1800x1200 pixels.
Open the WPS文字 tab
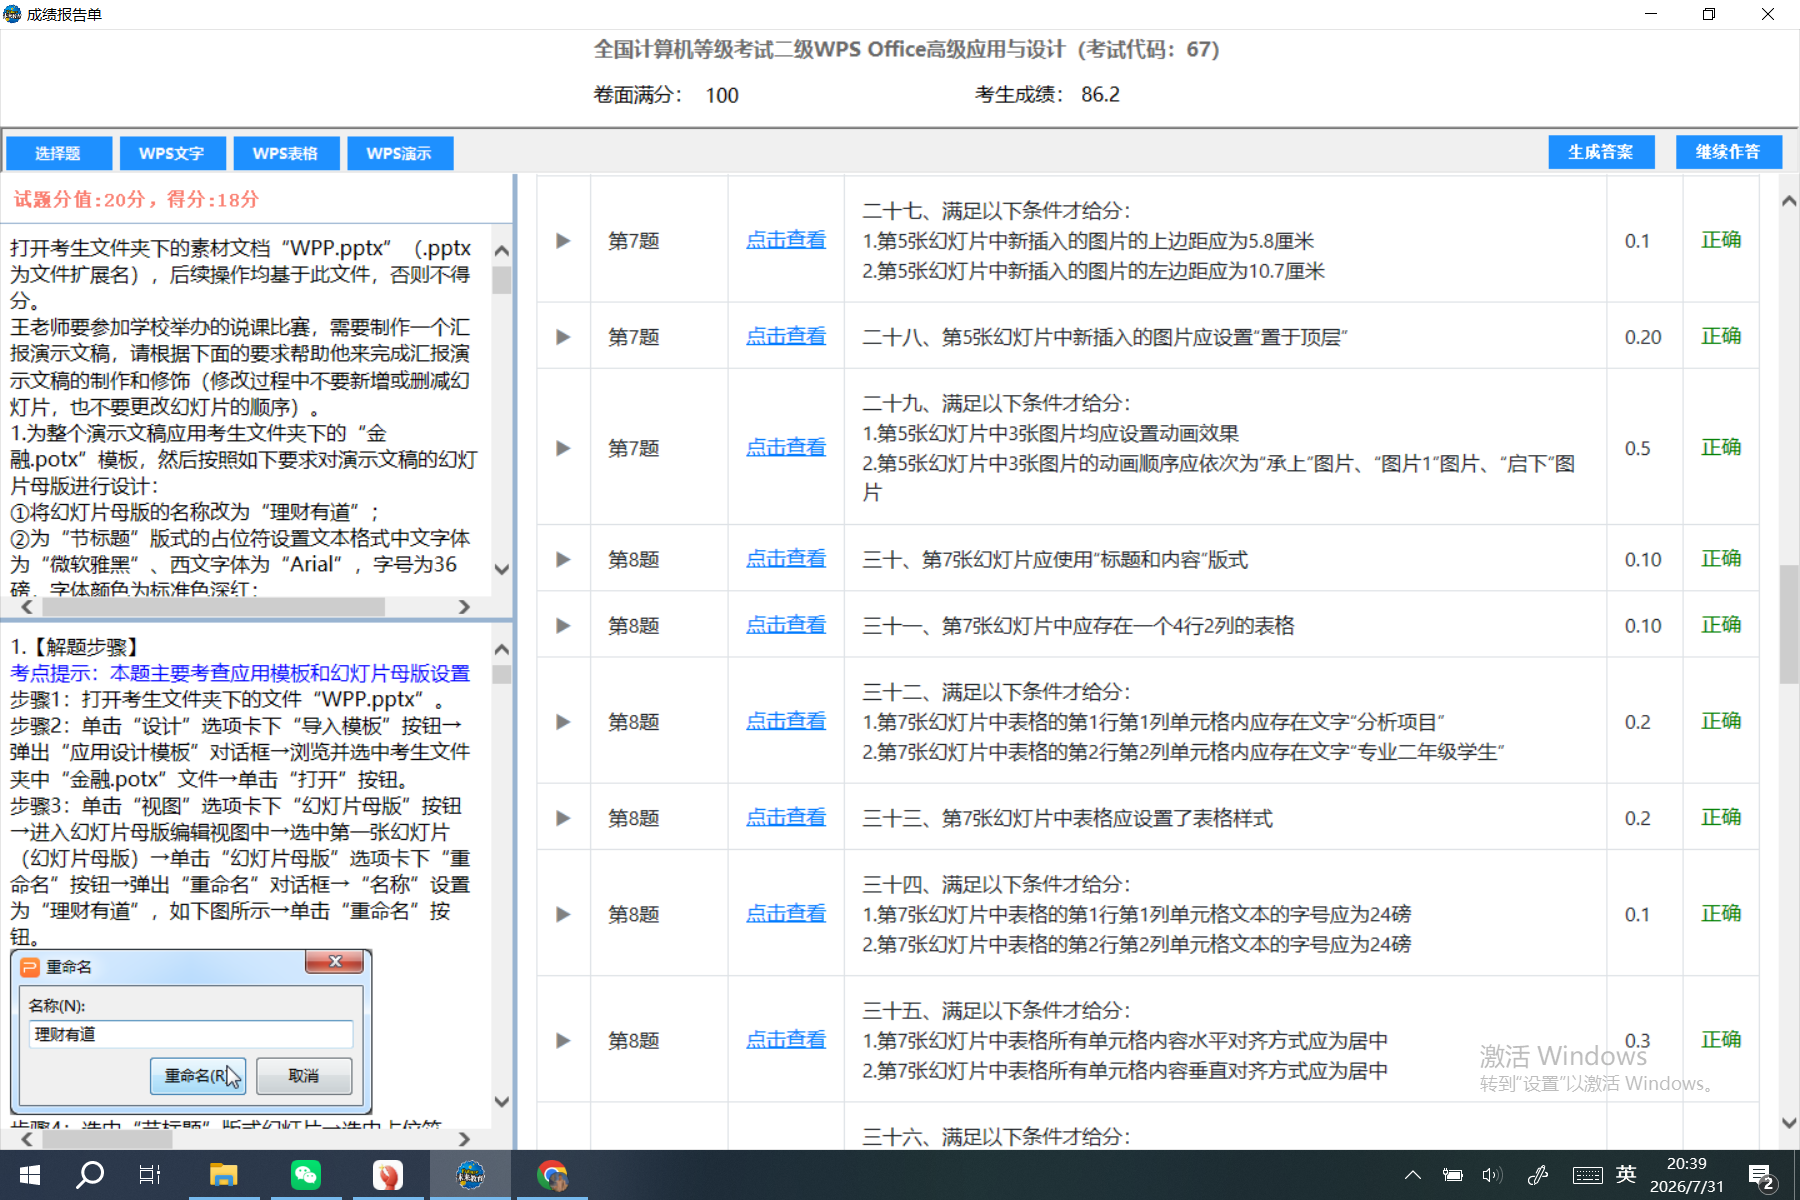point(172,153)
